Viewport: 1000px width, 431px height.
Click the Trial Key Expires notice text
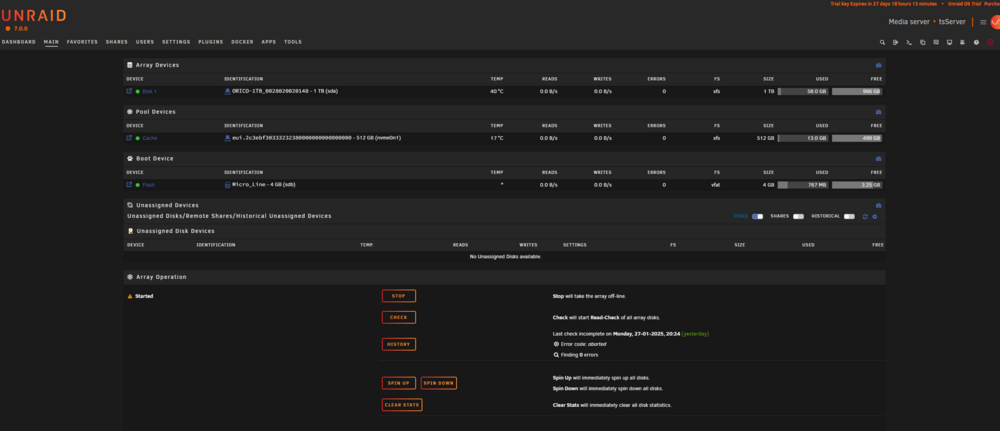click(x=883, y=4)
